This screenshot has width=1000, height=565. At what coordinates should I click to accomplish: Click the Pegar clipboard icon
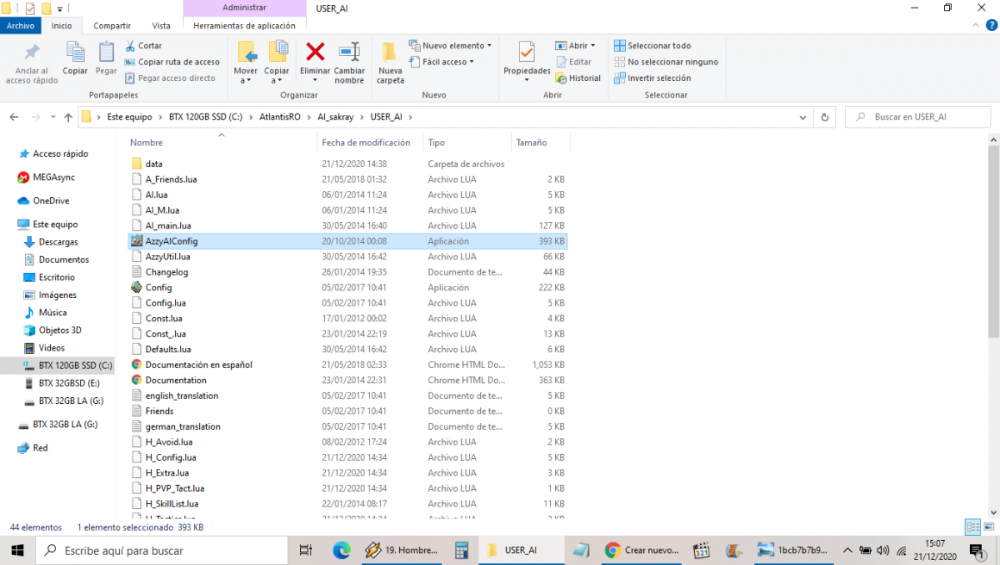[x=106, y=52]
